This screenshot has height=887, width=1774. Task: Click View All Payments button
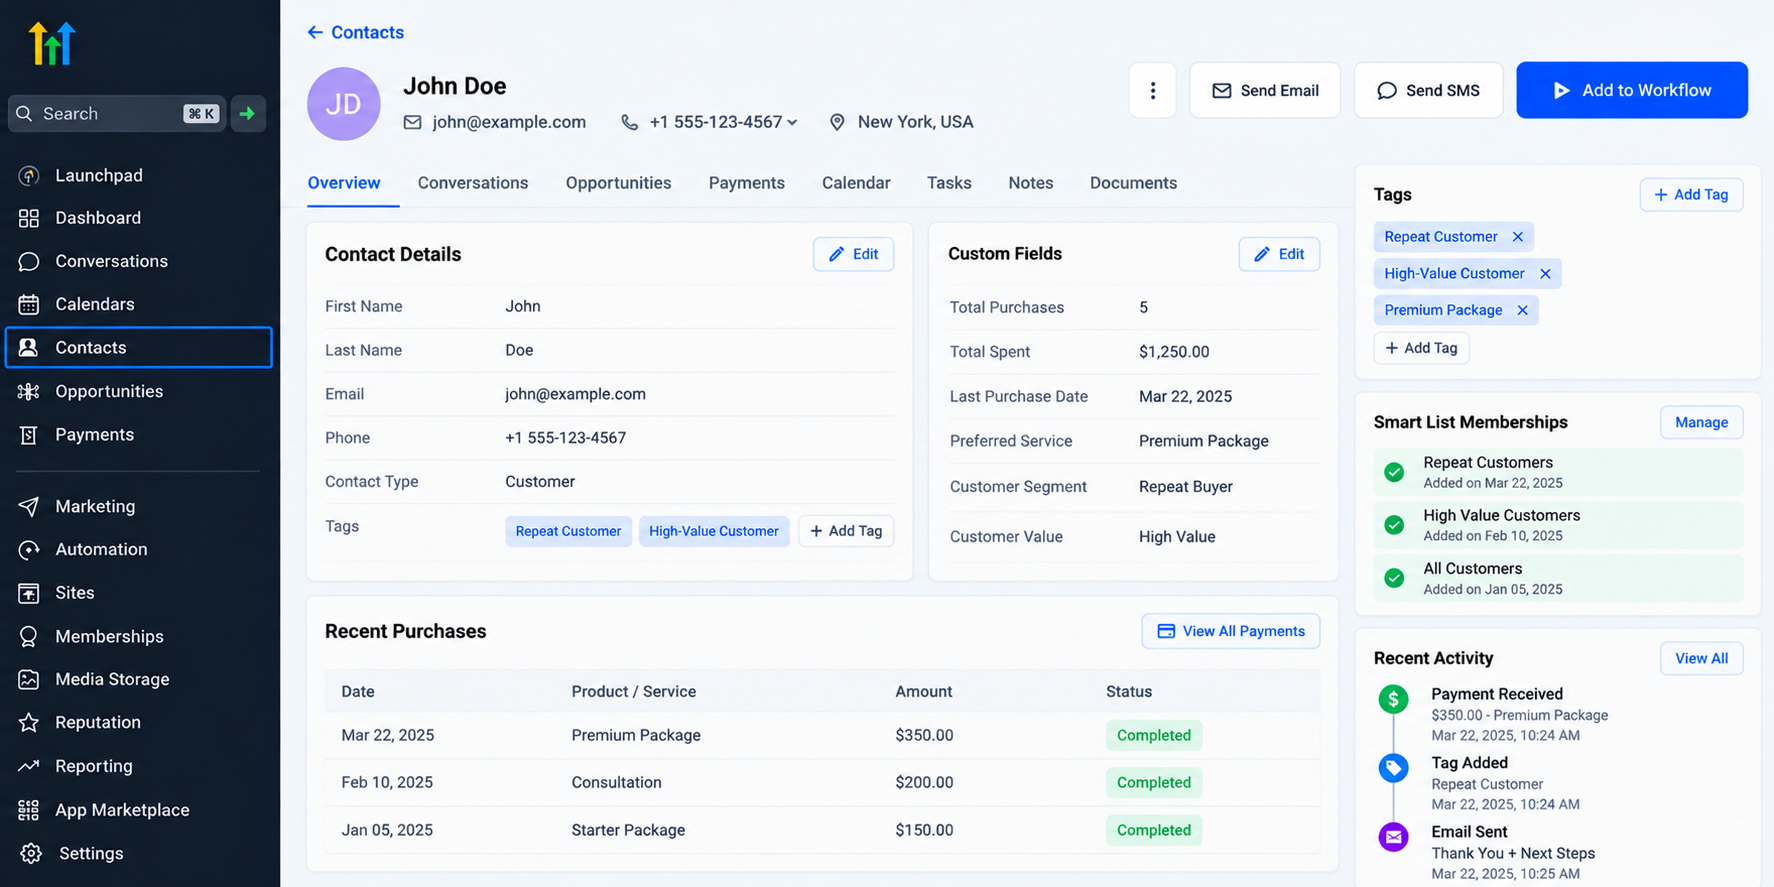(x=1231, y=631)
